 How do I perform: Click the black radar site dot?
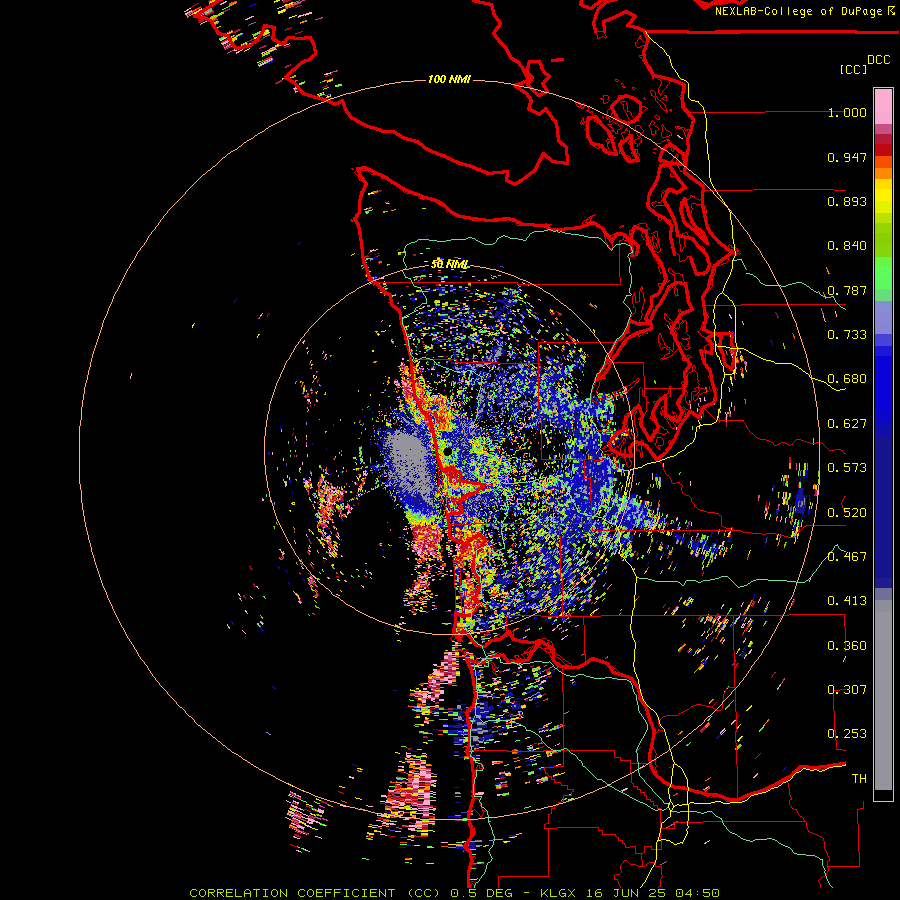coord(447,452)
